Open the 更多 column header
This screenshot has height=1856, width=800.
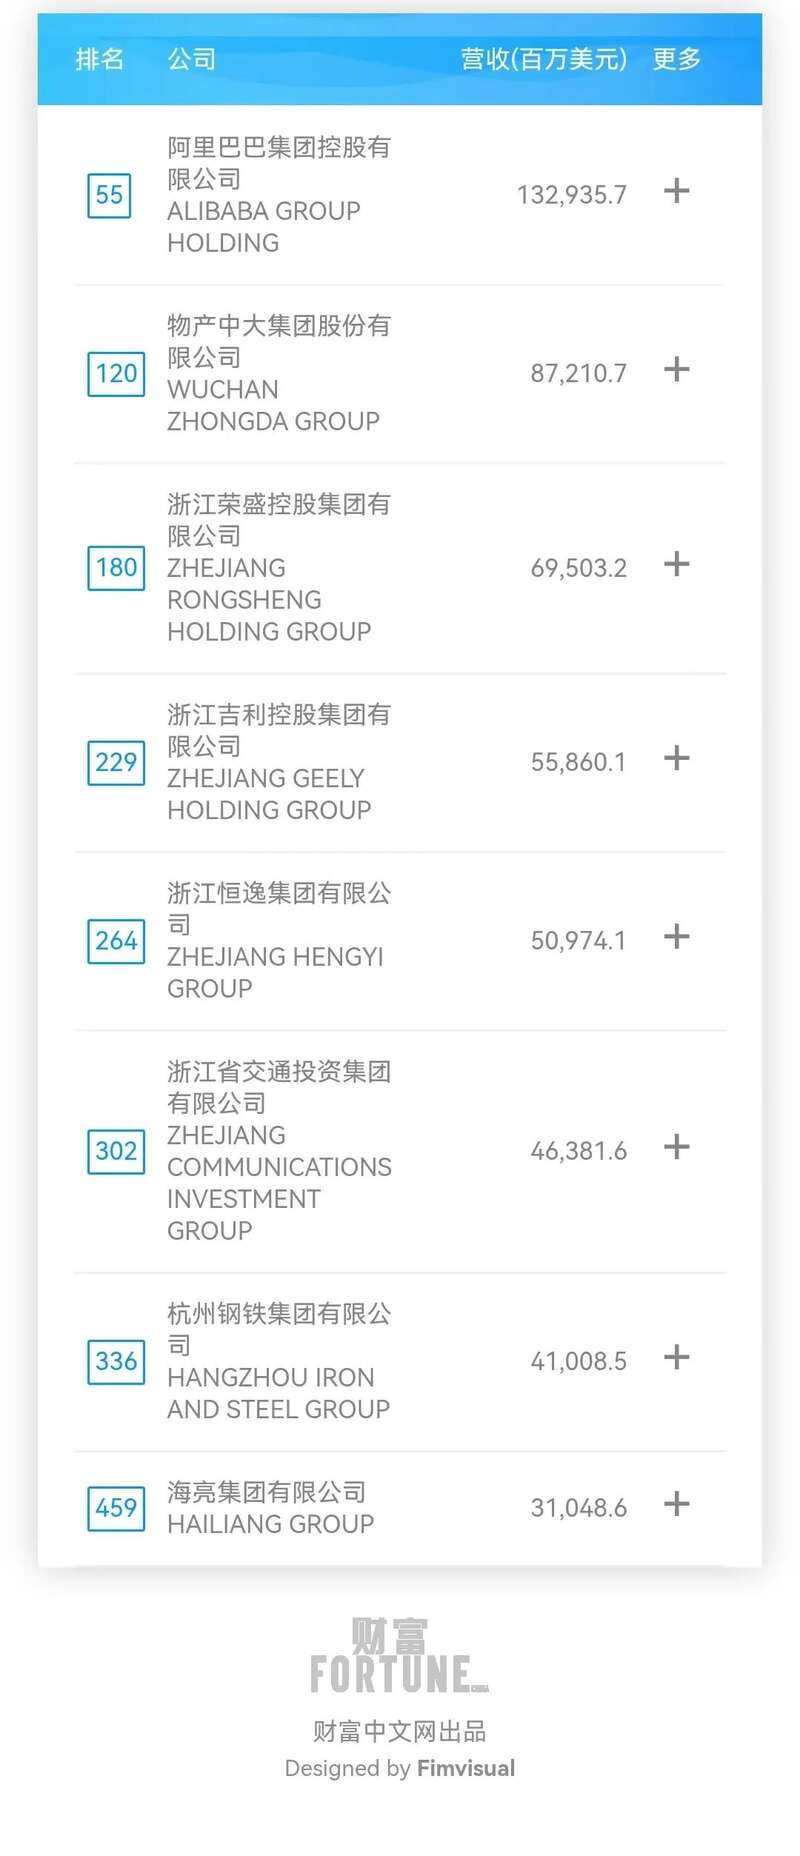tap(677, 59)
